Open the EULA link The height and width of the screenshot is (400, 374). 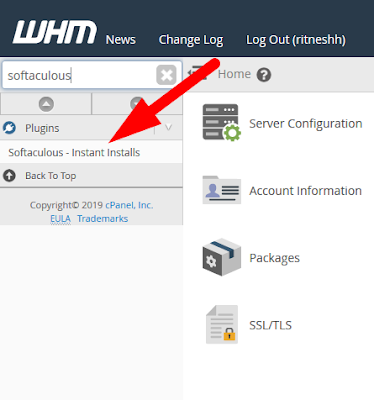coord(60,219)
